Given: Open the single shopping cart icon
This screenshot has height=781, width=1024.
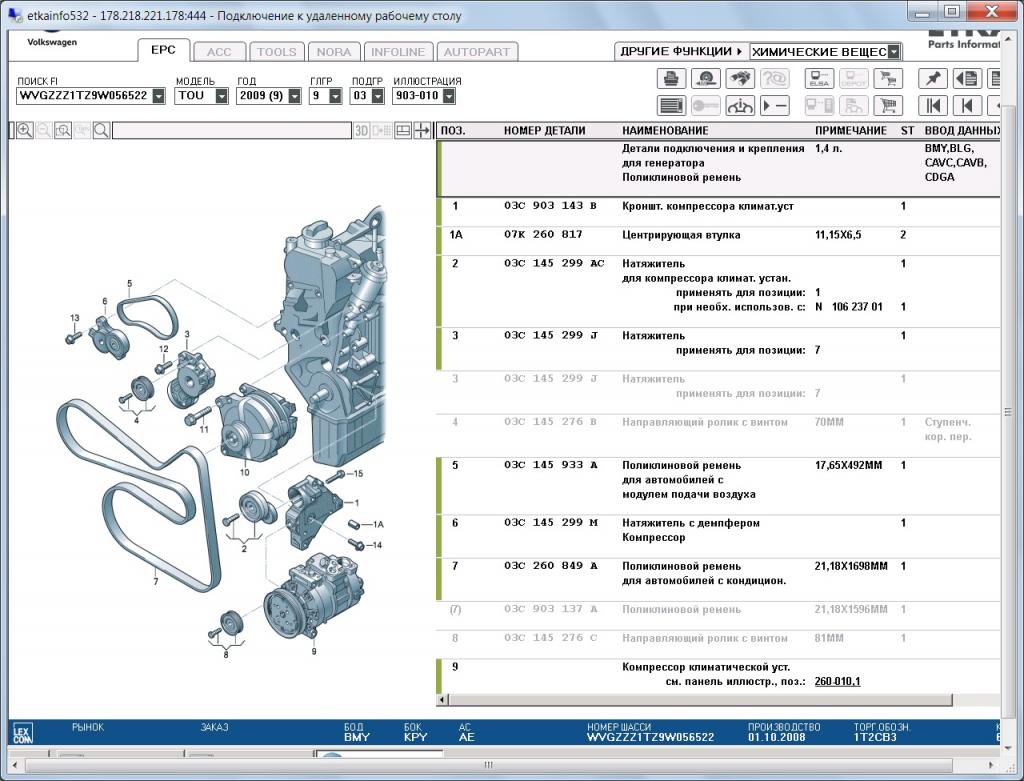Looking at the screenshot, I should click(x=888, y=105).
